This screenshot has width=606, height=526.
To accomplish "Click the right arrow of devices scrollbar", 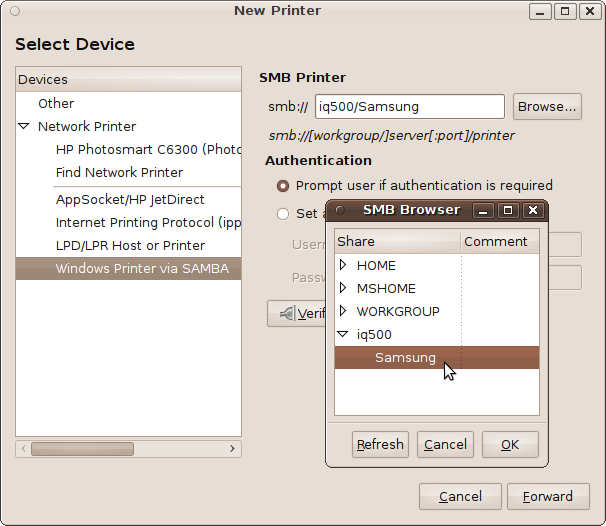I will click(x=232, y=449).
